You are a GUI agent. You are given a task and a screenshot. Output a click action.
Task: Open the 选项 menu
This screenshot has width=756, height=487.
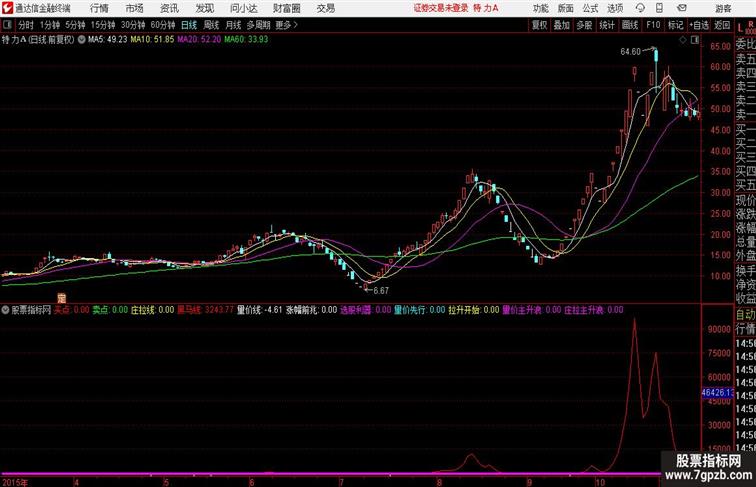(615, 8)
